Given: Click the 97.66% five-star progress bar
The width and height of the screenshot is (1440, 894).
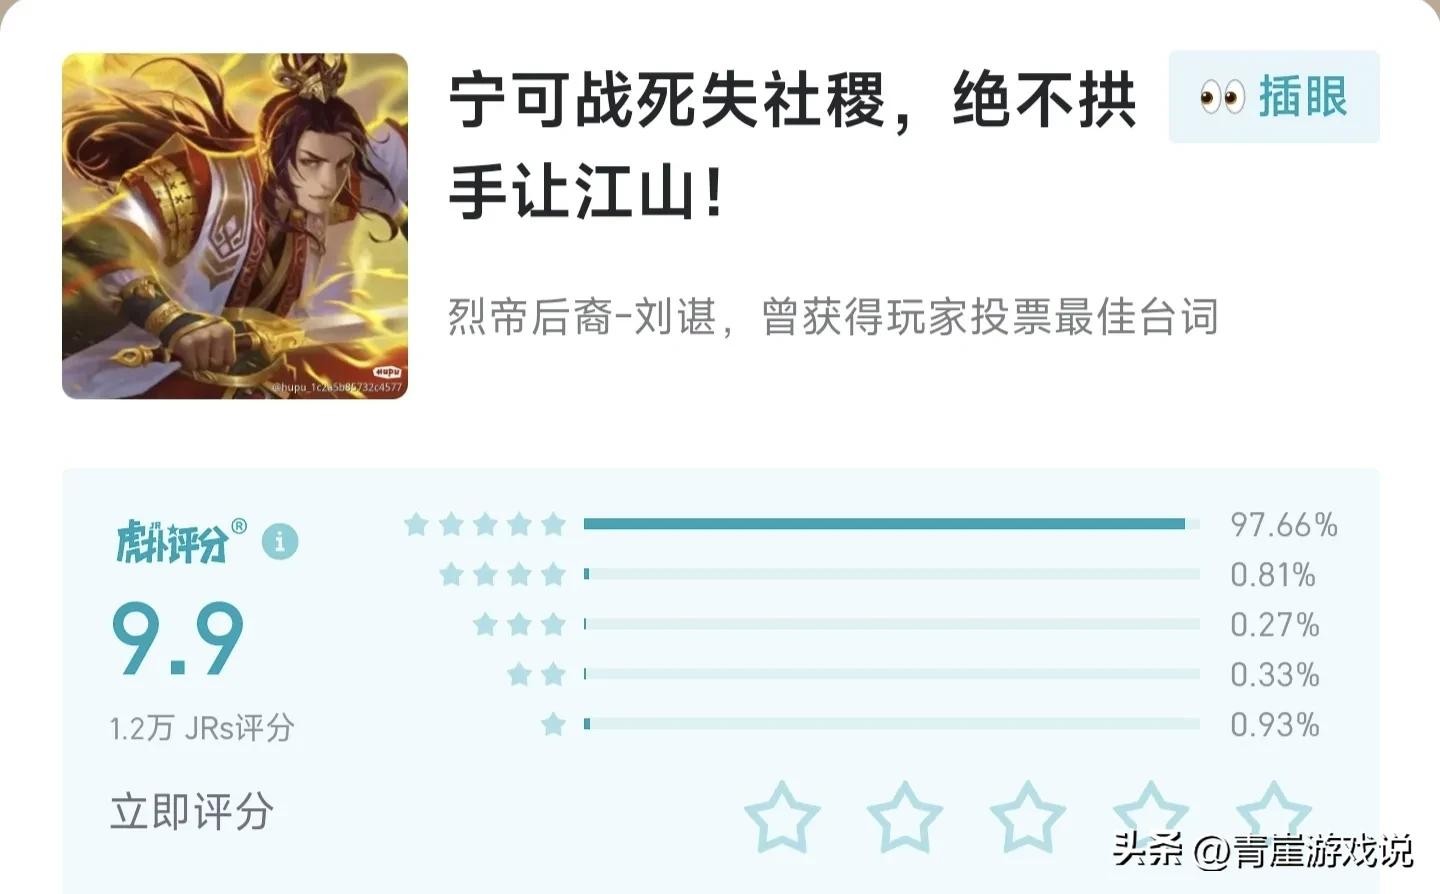Looking at the screenshot, I should pyautogui.click(x=892, y=524).
